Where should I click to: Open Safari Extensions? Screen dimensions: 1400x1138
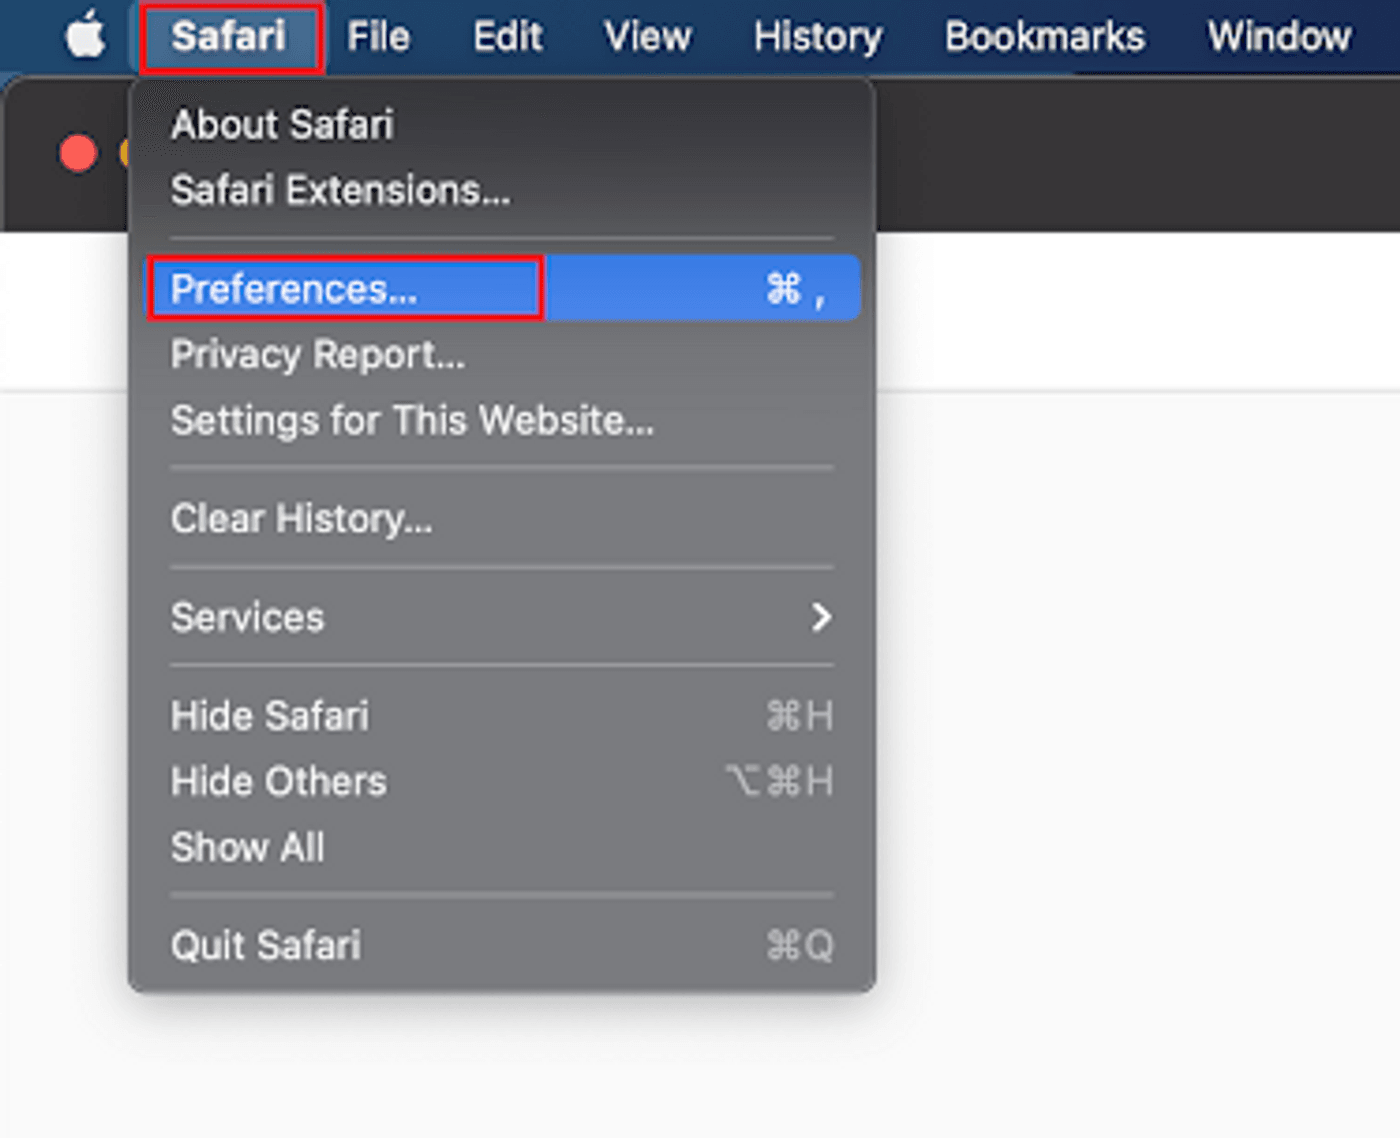pyautogui.click(x=341, y=191)
